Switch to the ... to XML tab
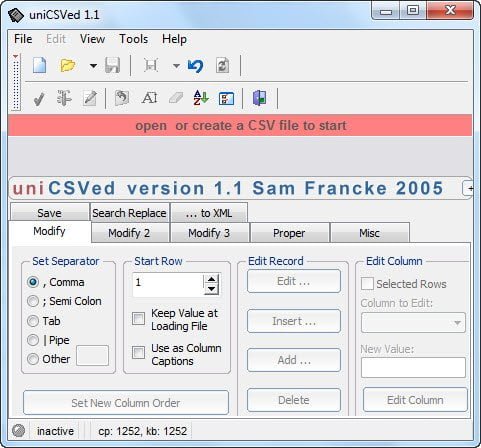Screen dimensions: 481x448 tap(209, 212)
